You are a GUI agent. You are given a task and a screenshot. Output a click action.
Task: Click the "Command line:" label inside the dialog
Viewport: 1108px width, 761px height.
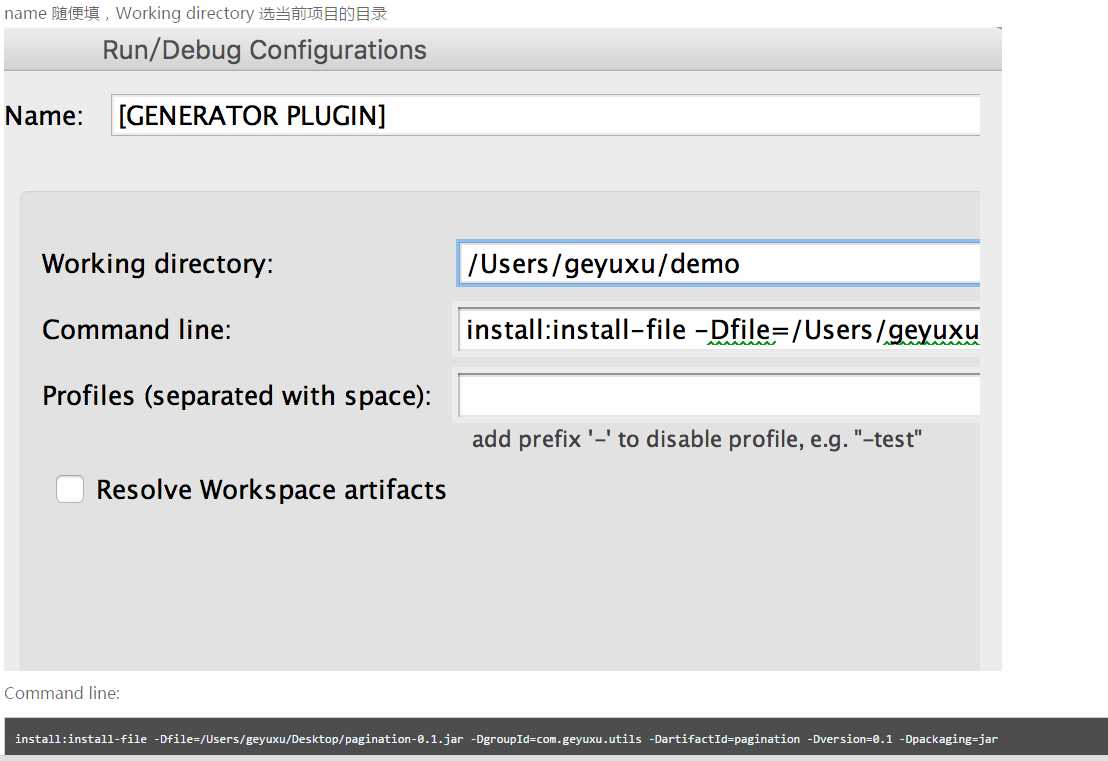[136, 330]
